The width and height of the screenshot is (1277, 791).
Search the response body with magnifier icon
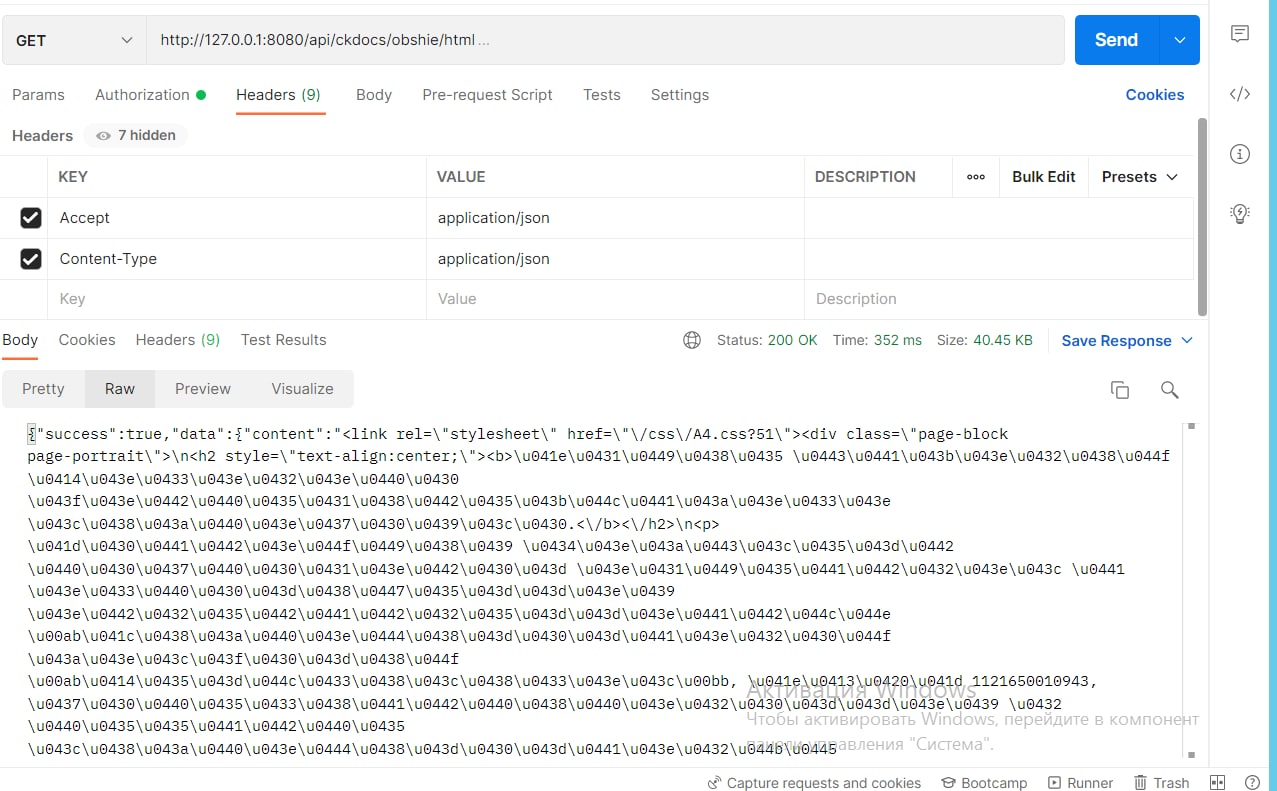click(1169, 390)
